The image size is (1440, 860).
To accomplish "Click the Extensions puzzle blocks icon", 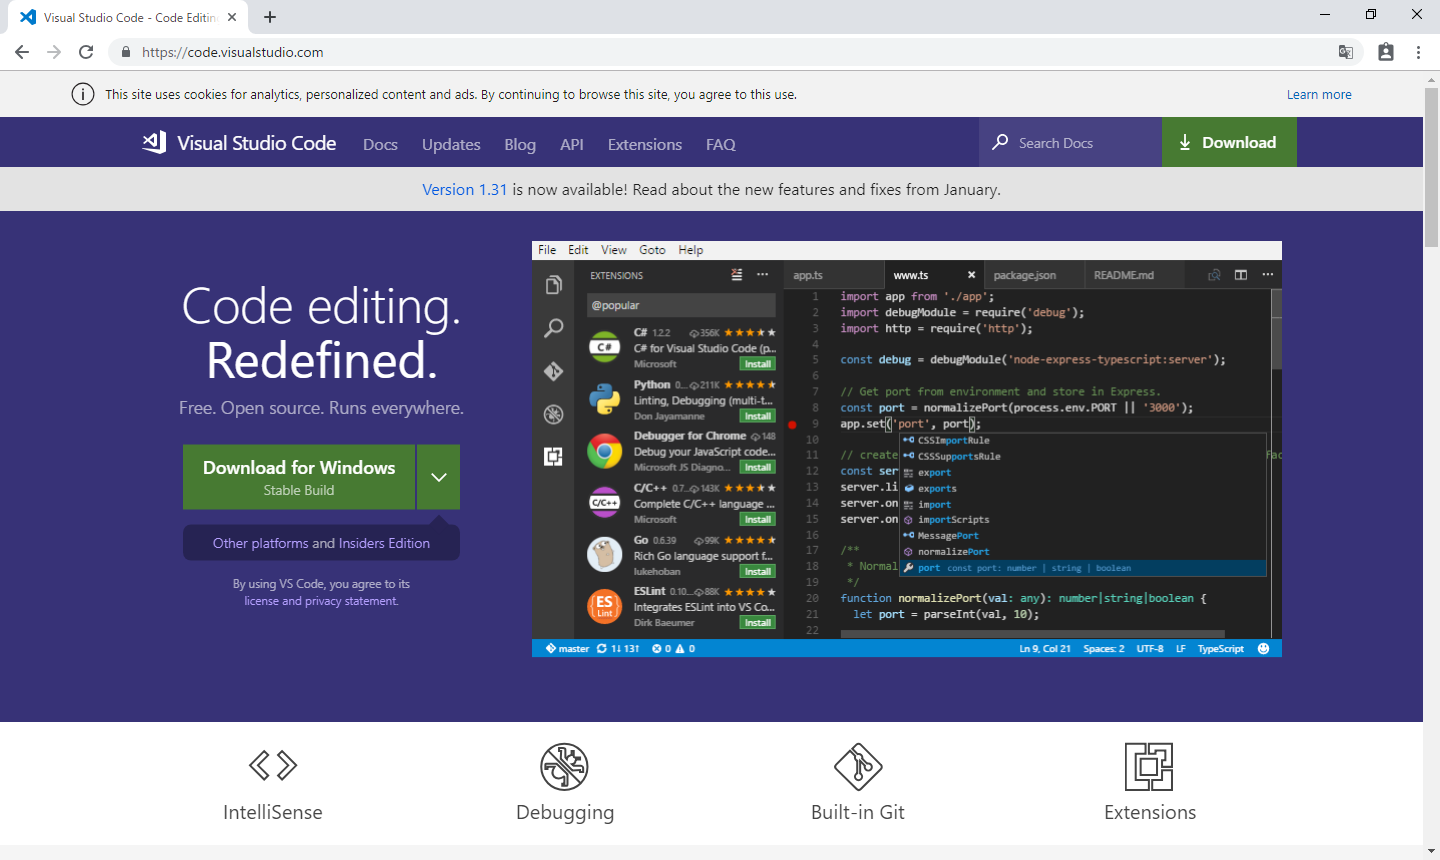I will pyautogui.click(x=1149, y=766).
